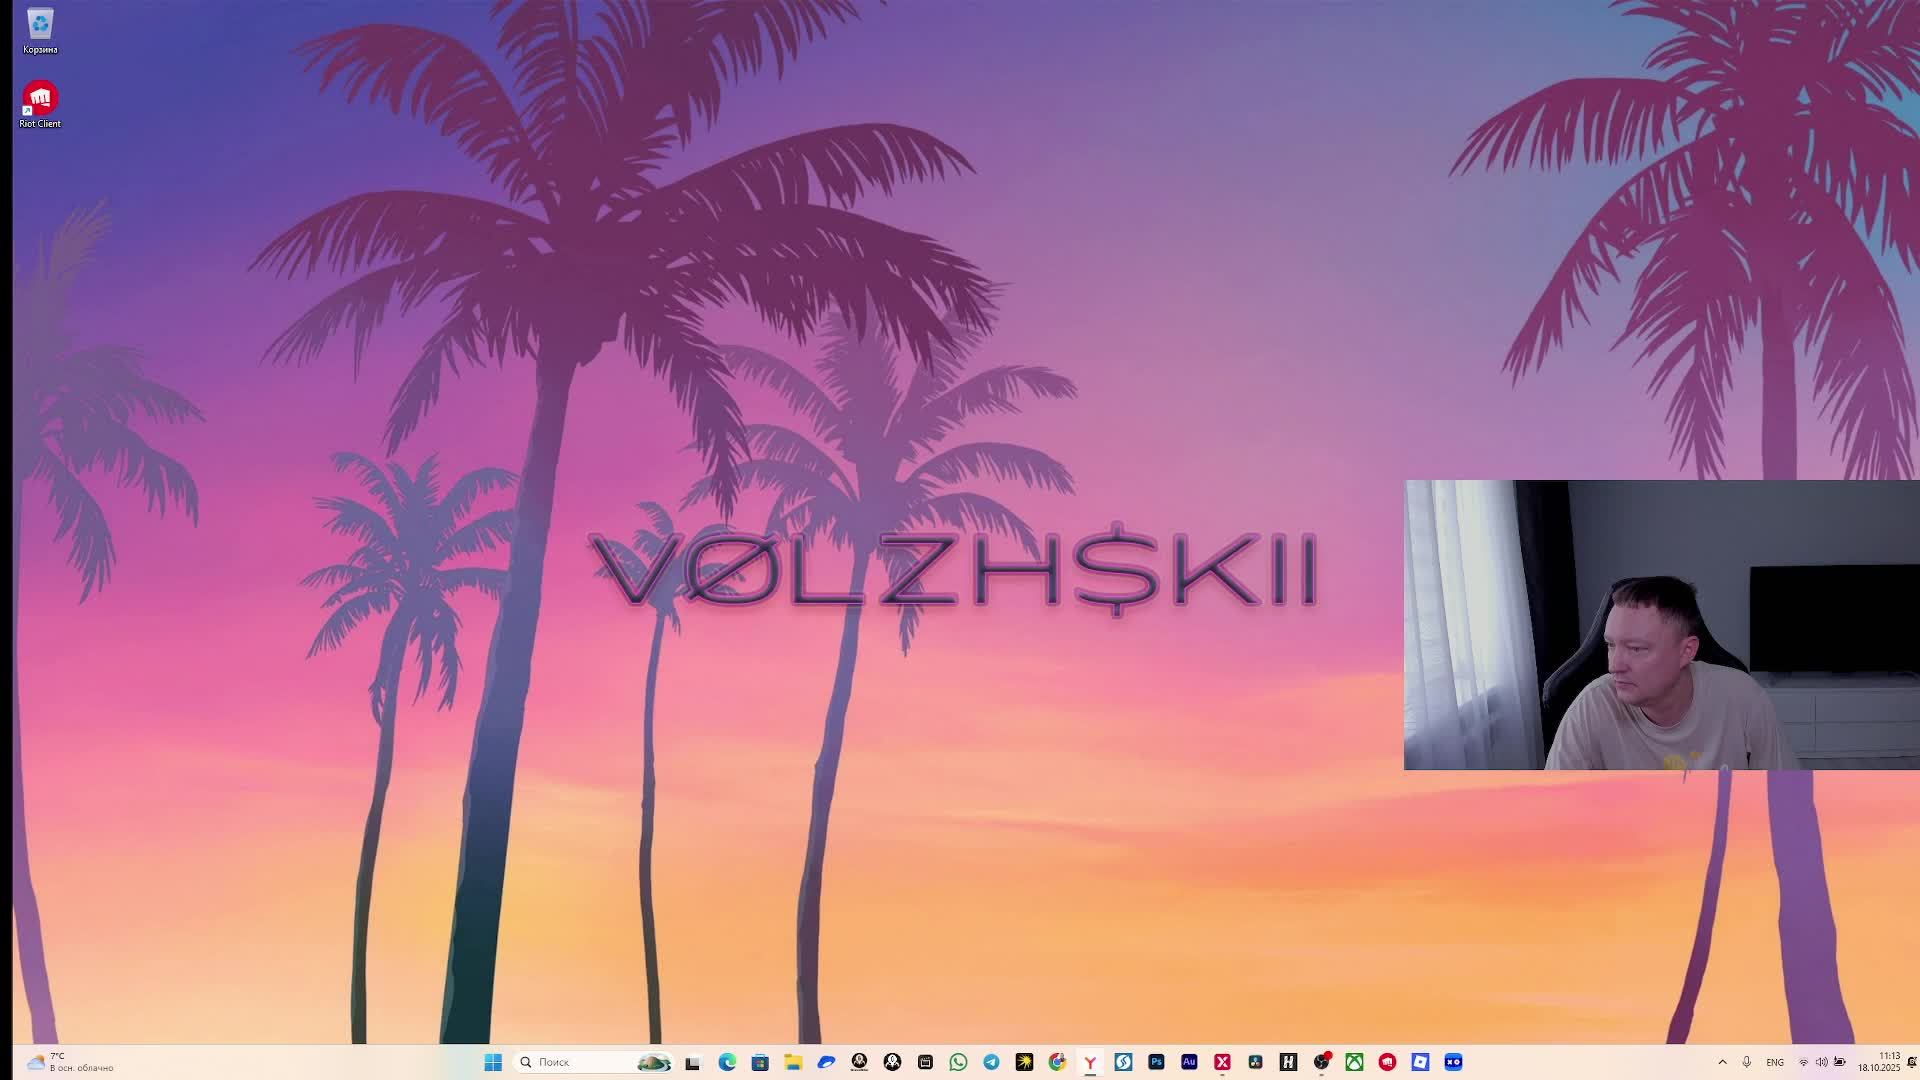Select the Yandex Browser taskbar icon

(x=1090, y=1062)
